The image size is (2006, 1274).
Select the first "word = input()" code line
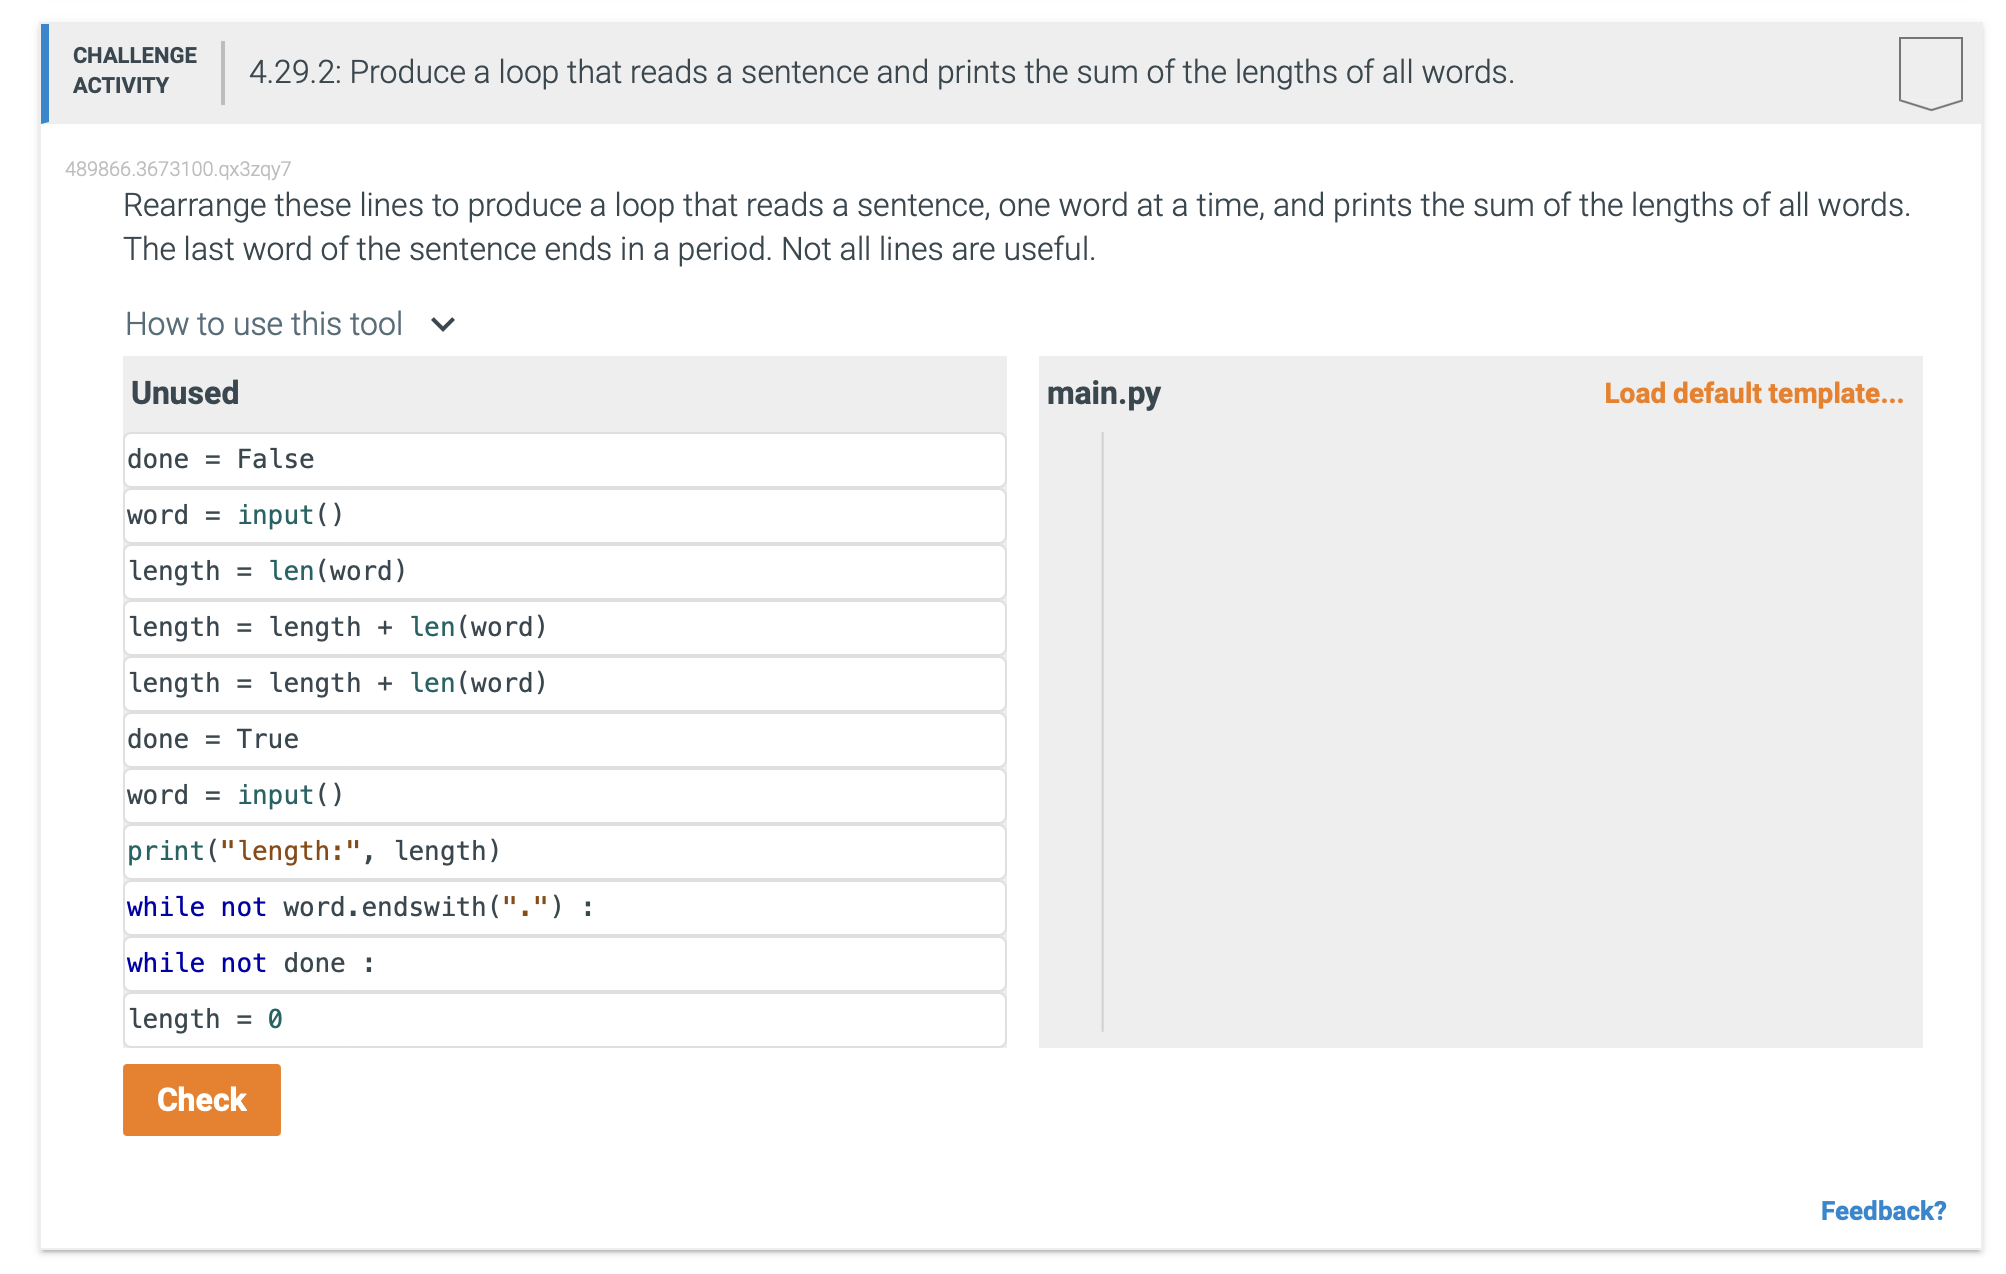564,516
